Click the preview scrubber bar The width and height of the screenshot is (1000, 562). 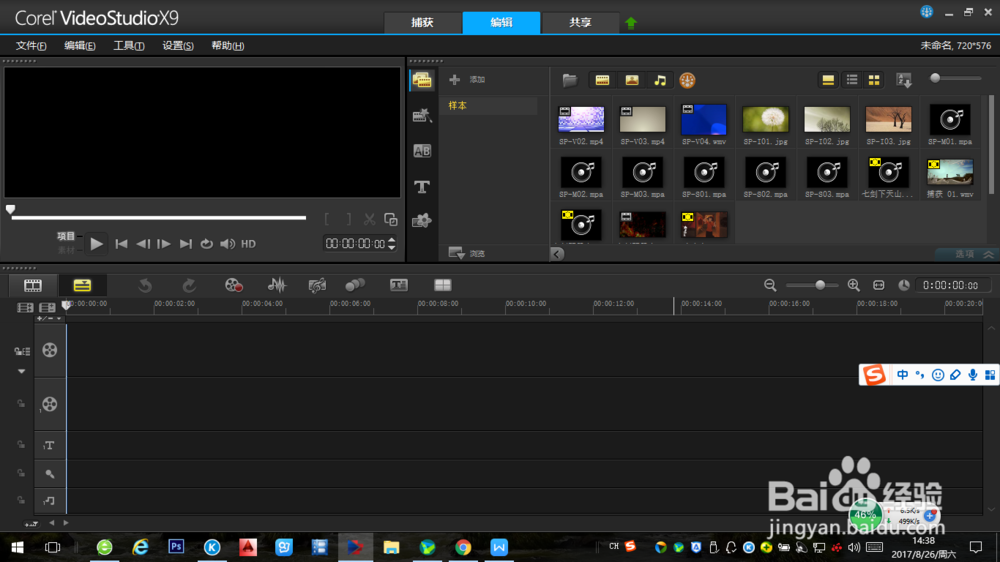click(158, 218)
